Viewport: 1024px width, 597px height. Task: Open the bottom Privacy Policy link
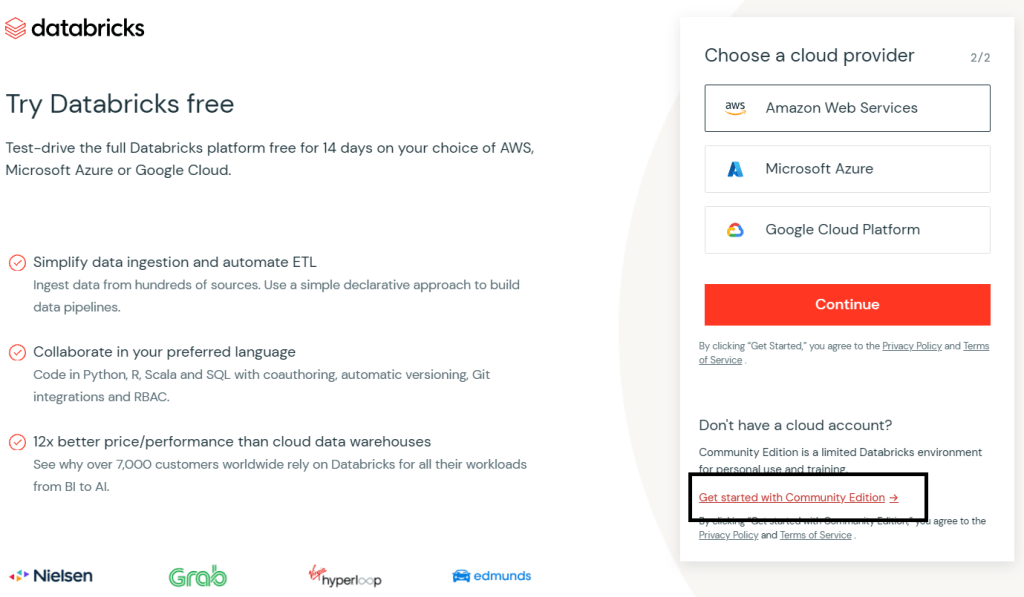728,535
